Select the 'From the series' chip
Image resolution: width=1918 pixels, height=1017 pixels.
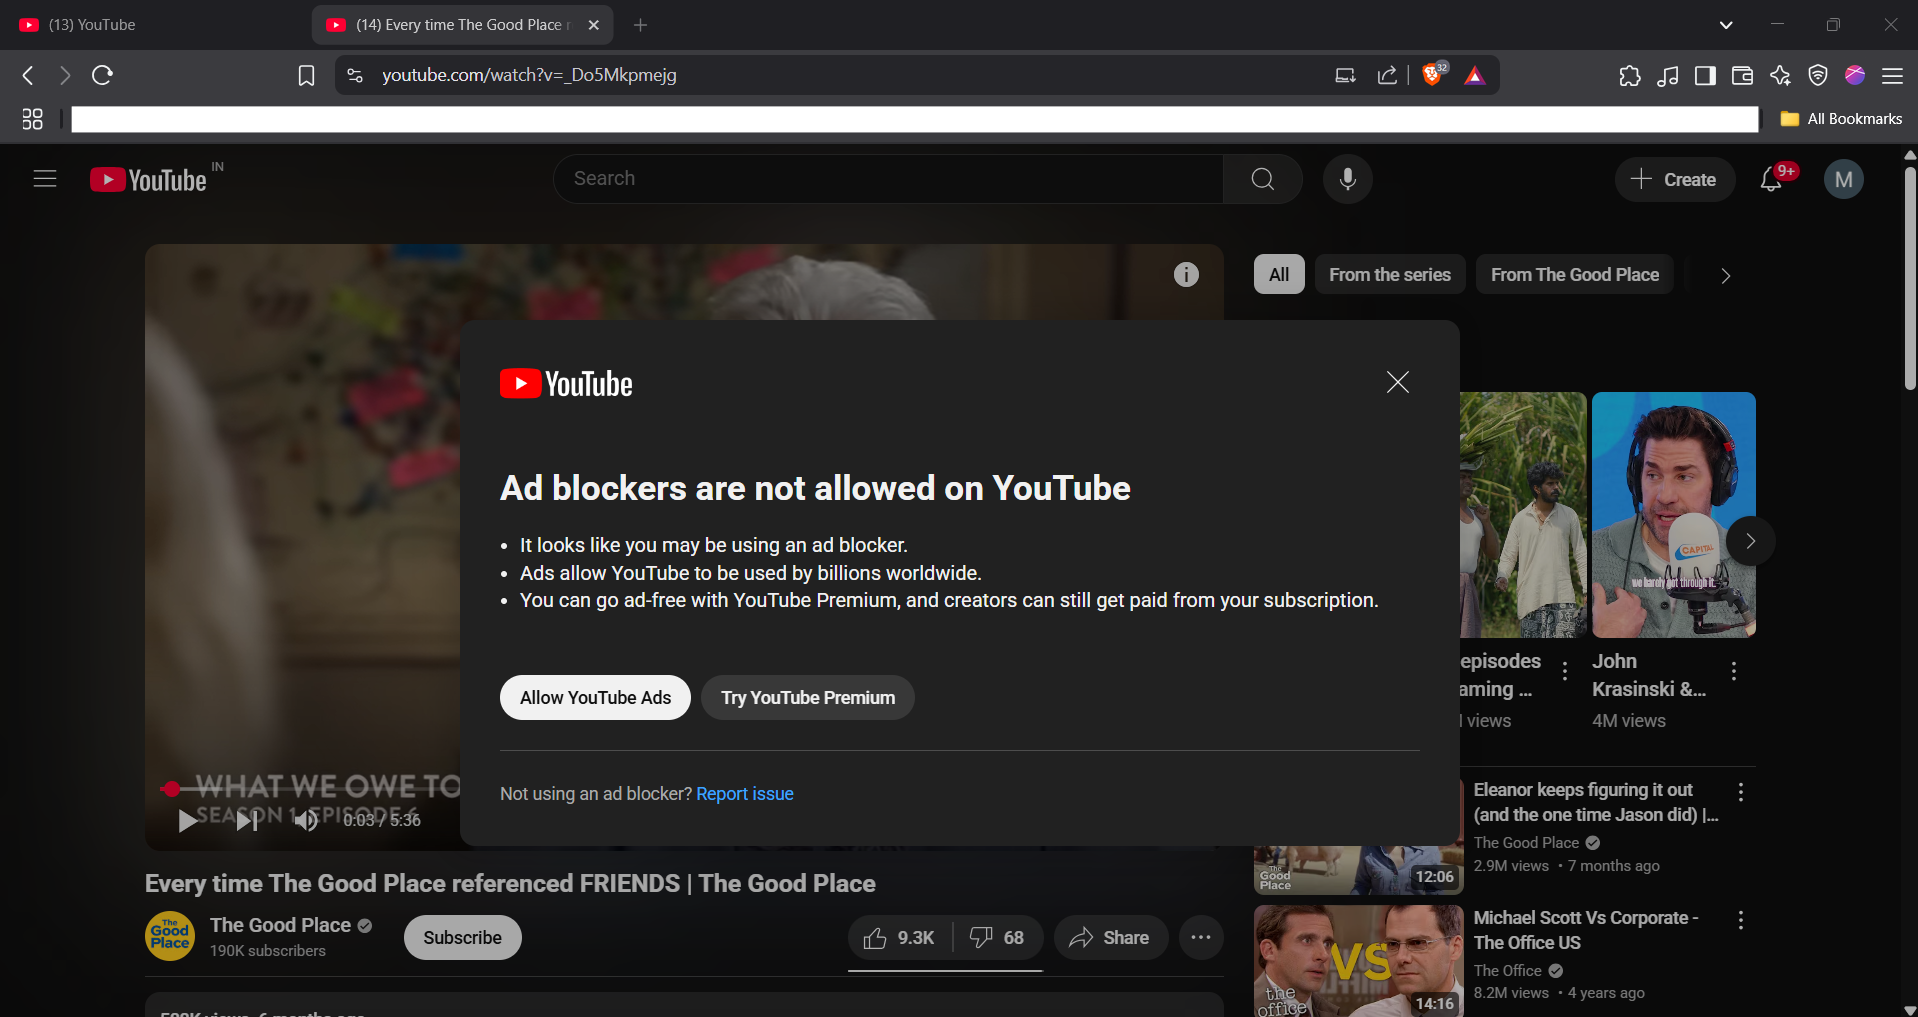coord(1389,275)
